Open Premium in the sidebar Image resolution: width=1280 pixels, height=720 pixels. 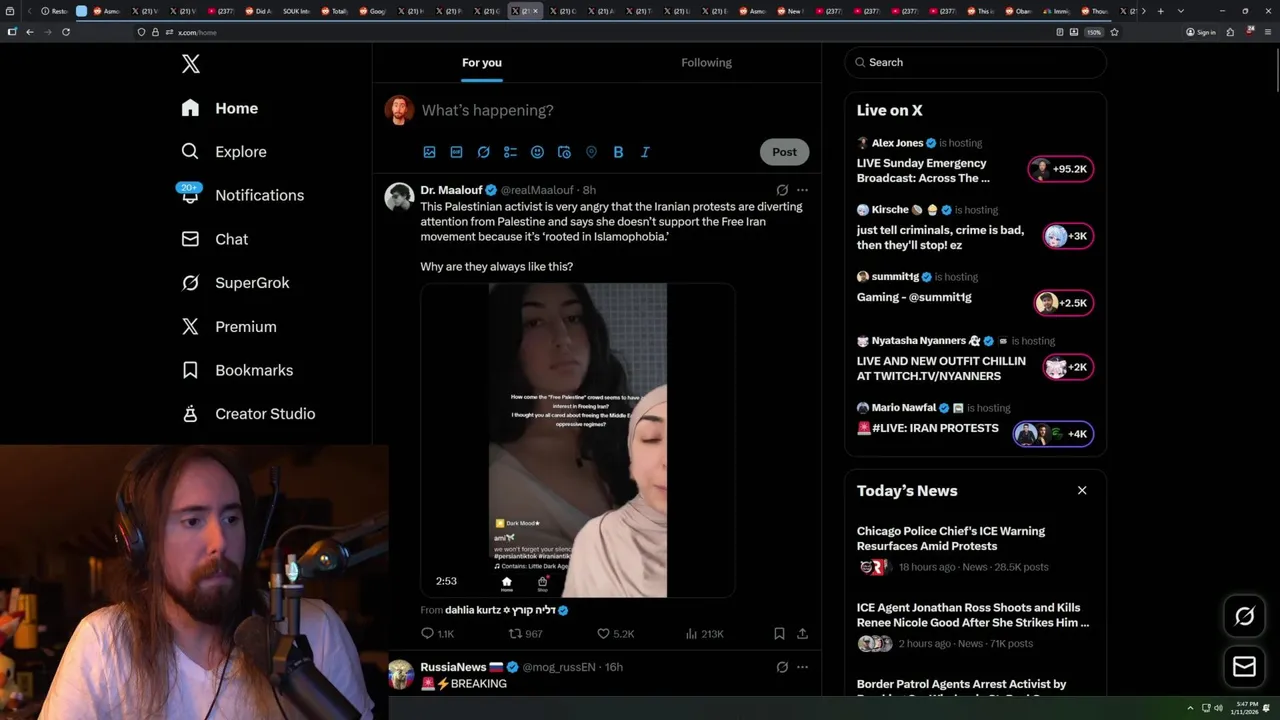click(229, 327)
